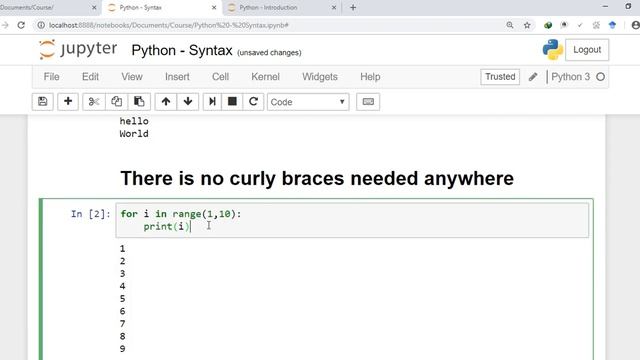Open a new browser tab
This screenshot has width=640, height=360.
[353, 7]
